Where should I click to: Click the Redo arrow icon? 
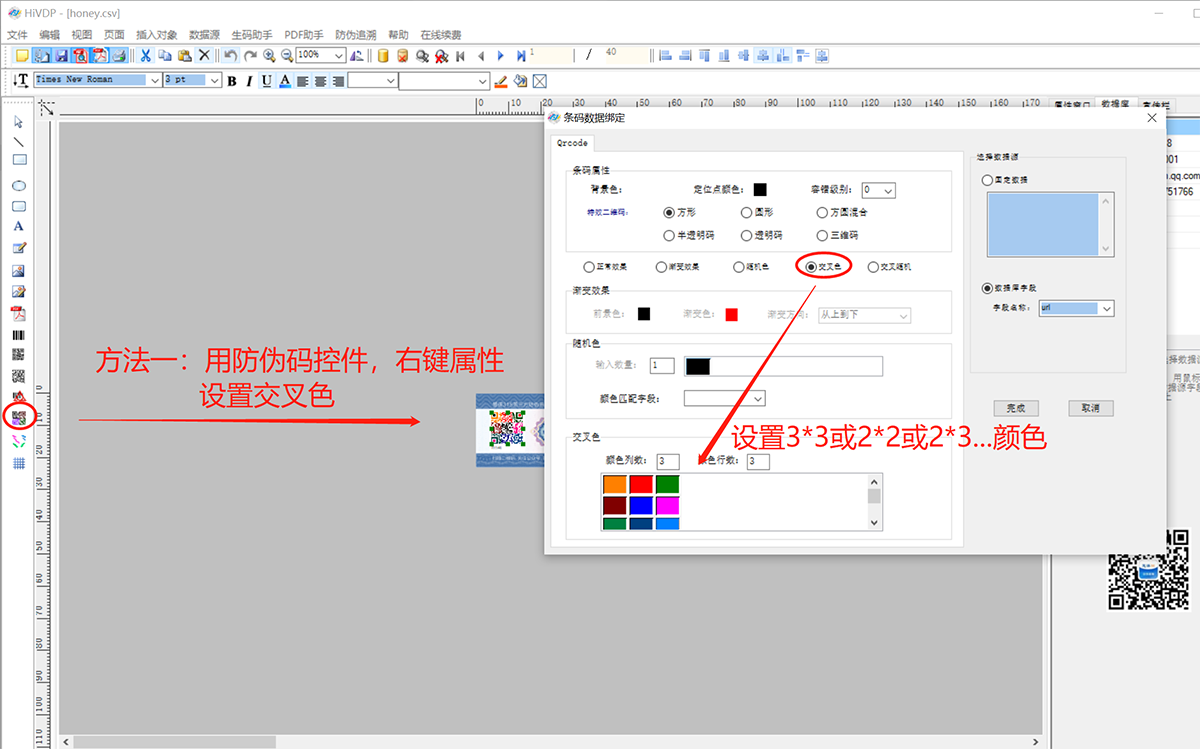[250, 56]
